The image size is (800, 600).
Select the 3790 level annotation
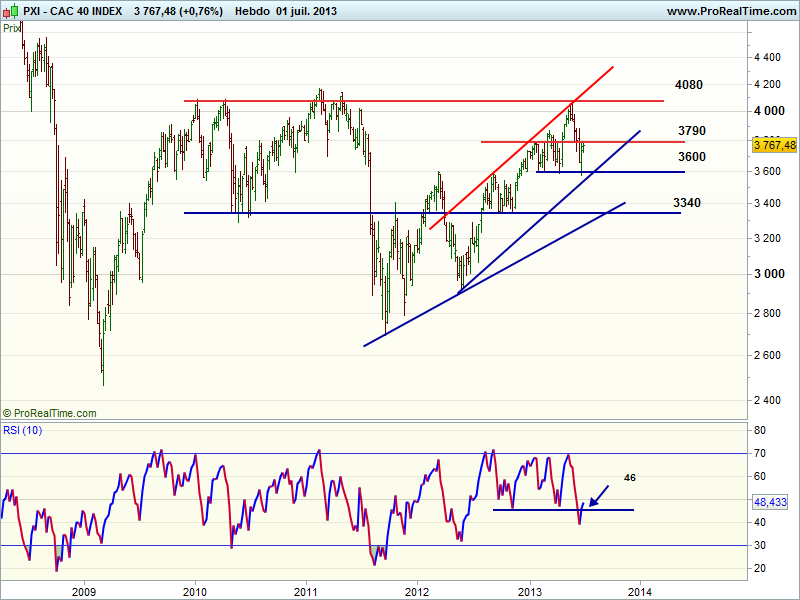tap(692, 131)
